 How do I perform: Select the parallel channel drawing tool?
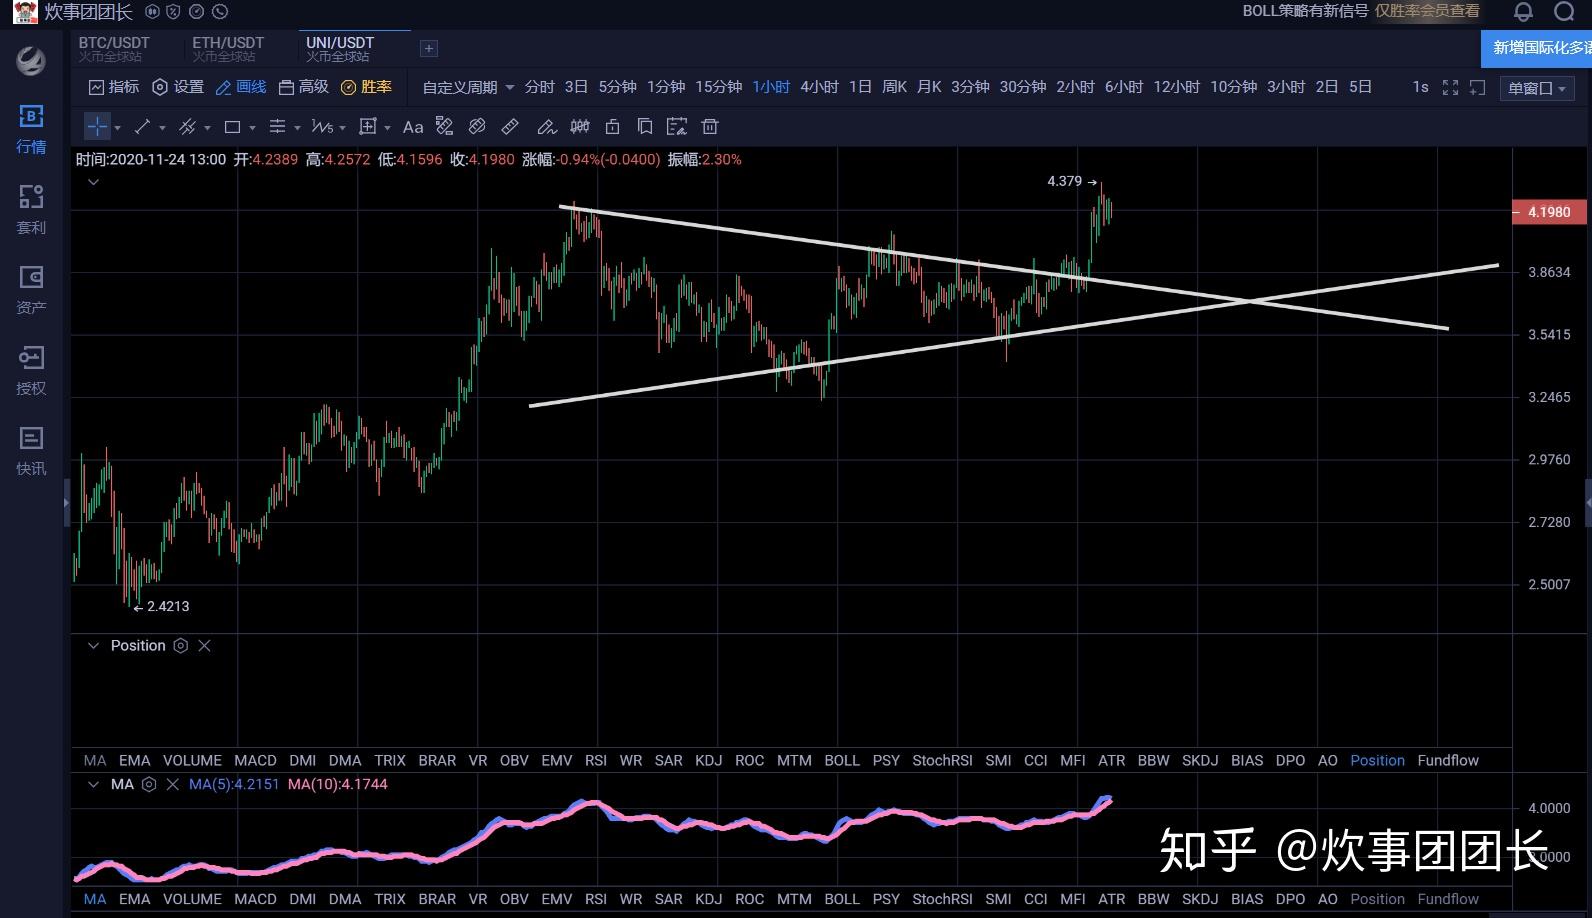pos(187,127)
